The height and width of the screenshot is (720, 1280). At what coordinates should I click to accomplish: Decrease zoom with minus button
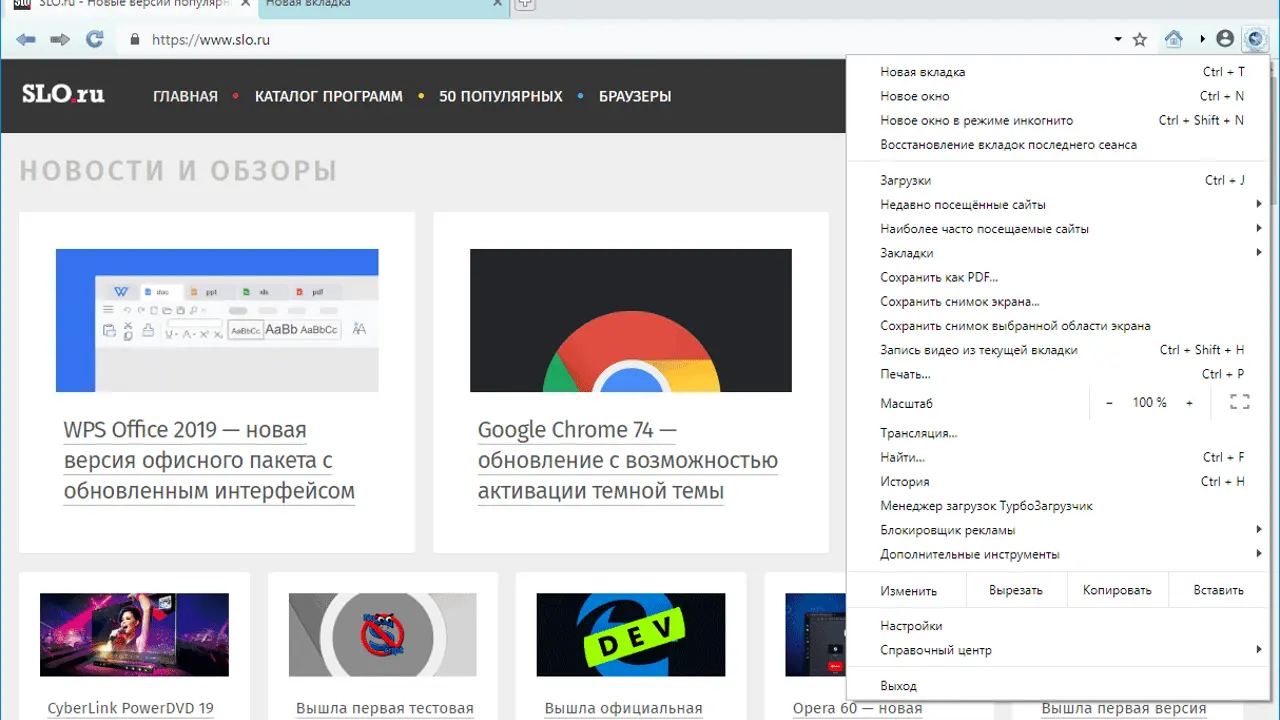(1109, 402)
